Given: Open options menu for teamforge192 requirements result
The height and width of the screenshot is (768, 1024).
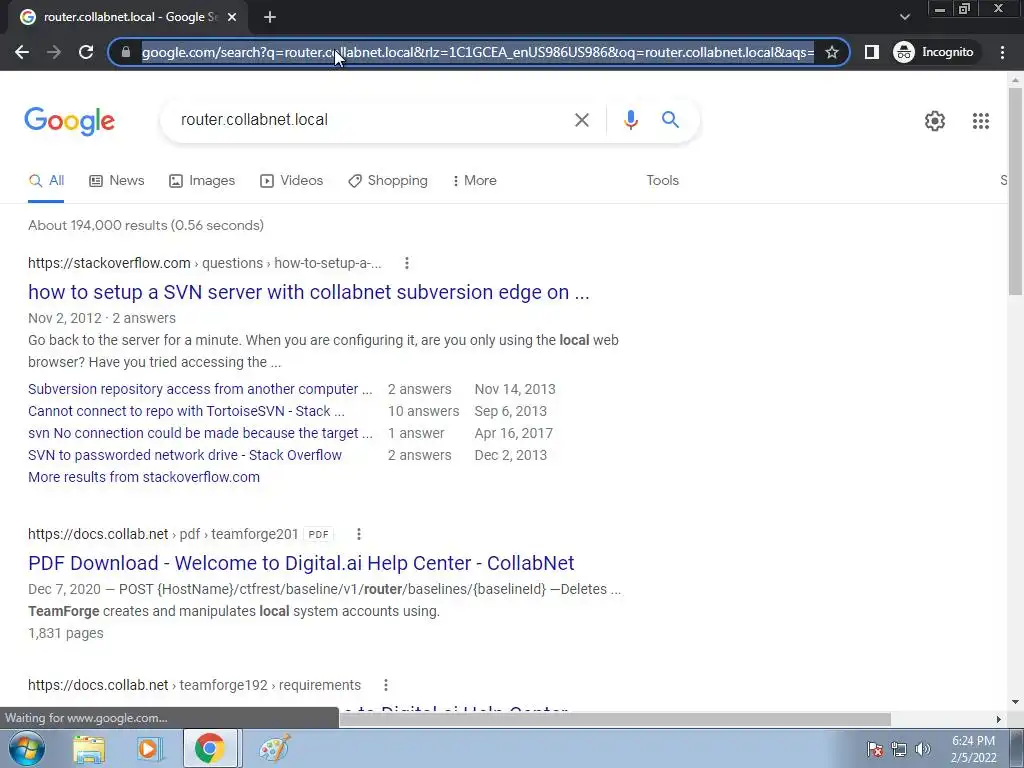Looking at the screenshot, I should tap(386, 685).
